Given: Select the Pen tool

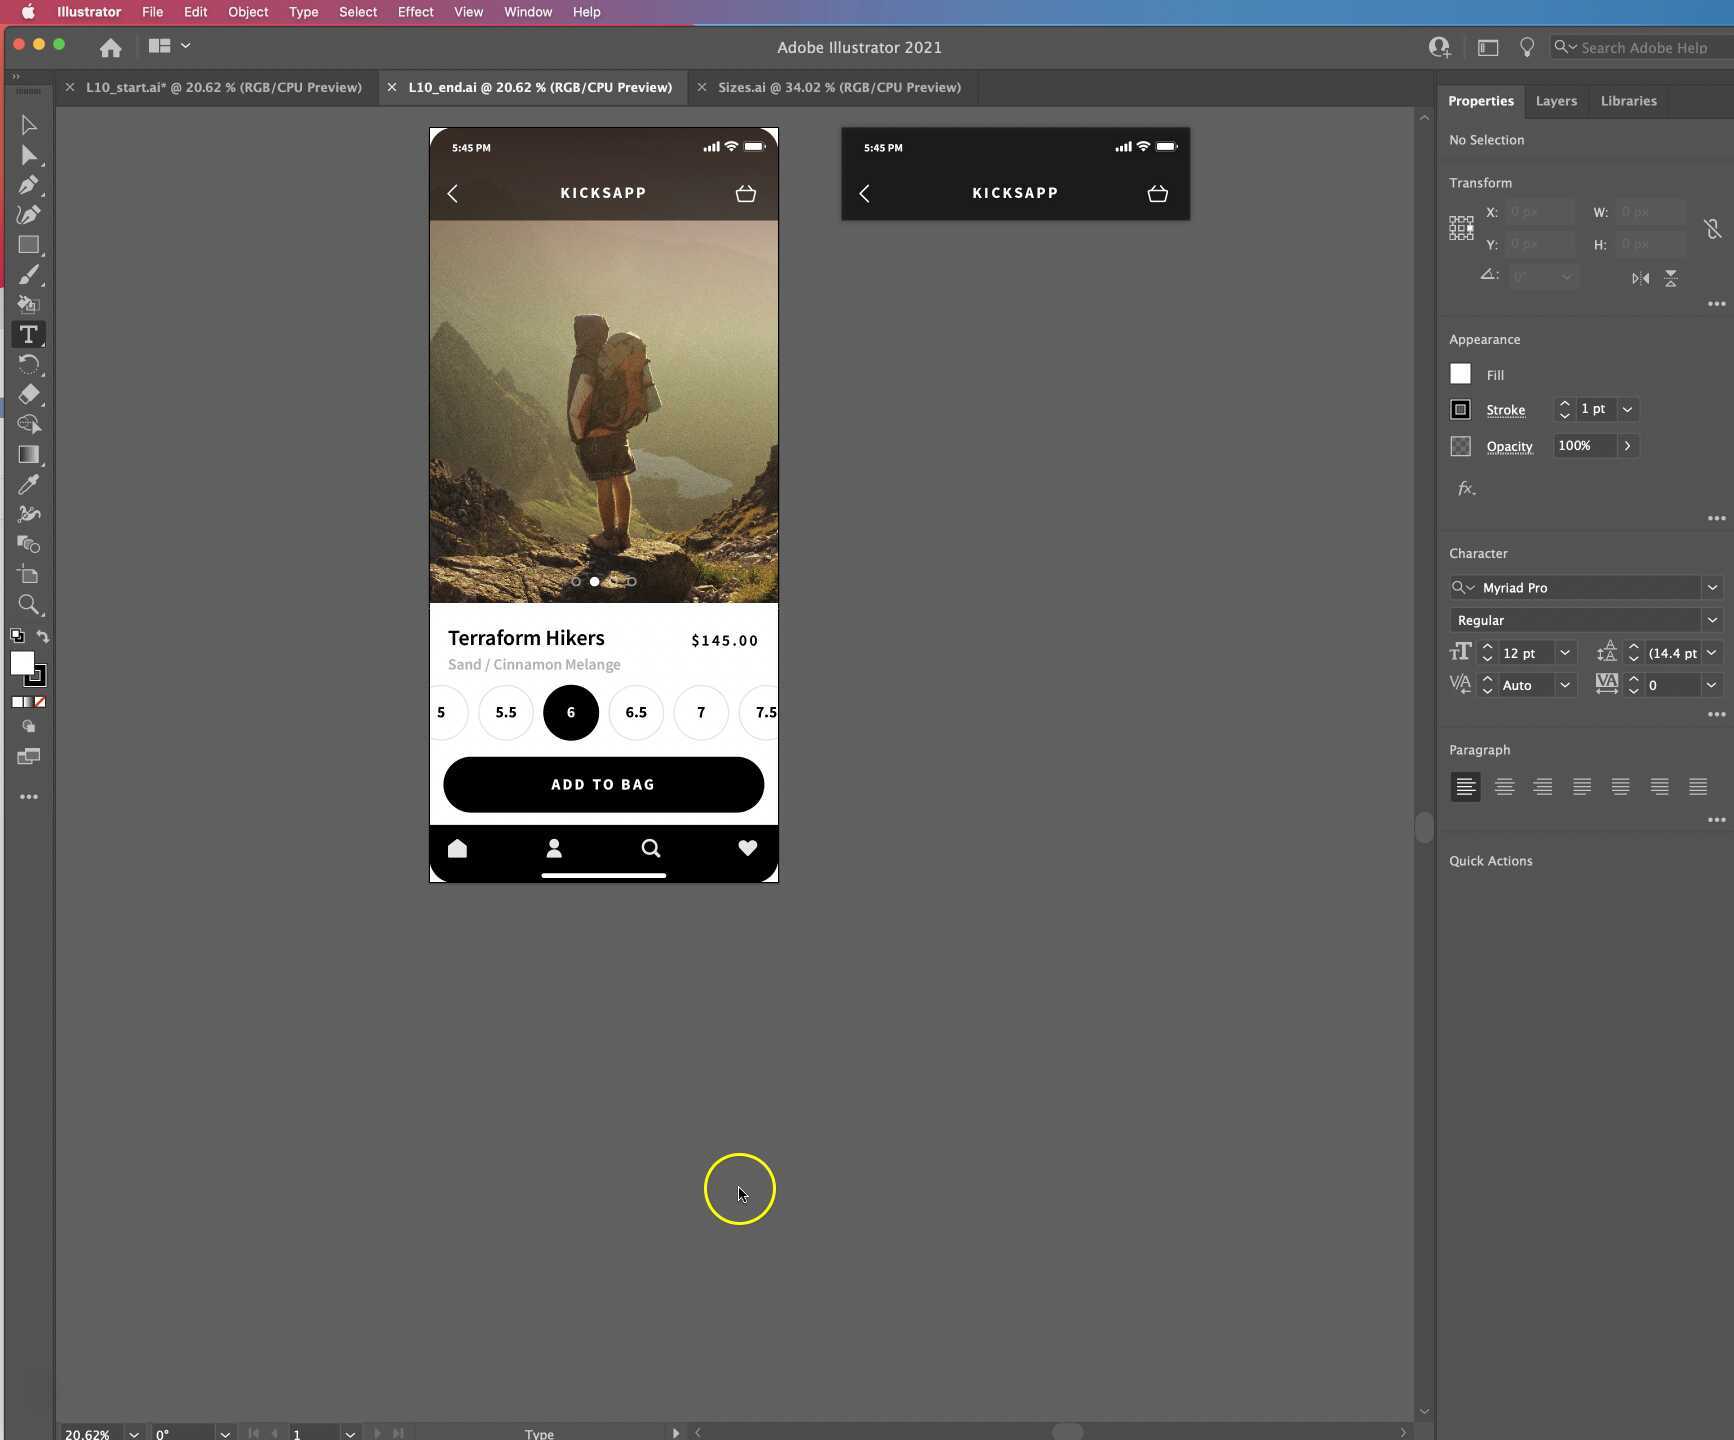Looking at the screenshot, I should (x=29, y=185).
